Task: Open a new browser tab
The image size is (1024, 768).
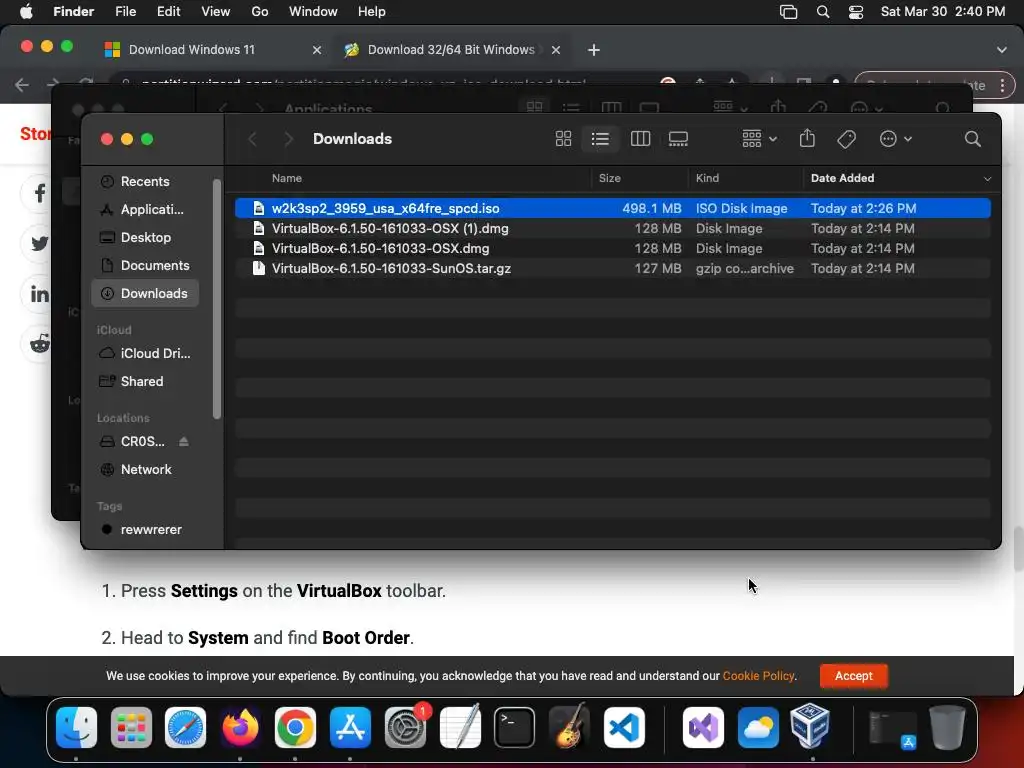Action: pyautogui.click(x=594, y=50)
